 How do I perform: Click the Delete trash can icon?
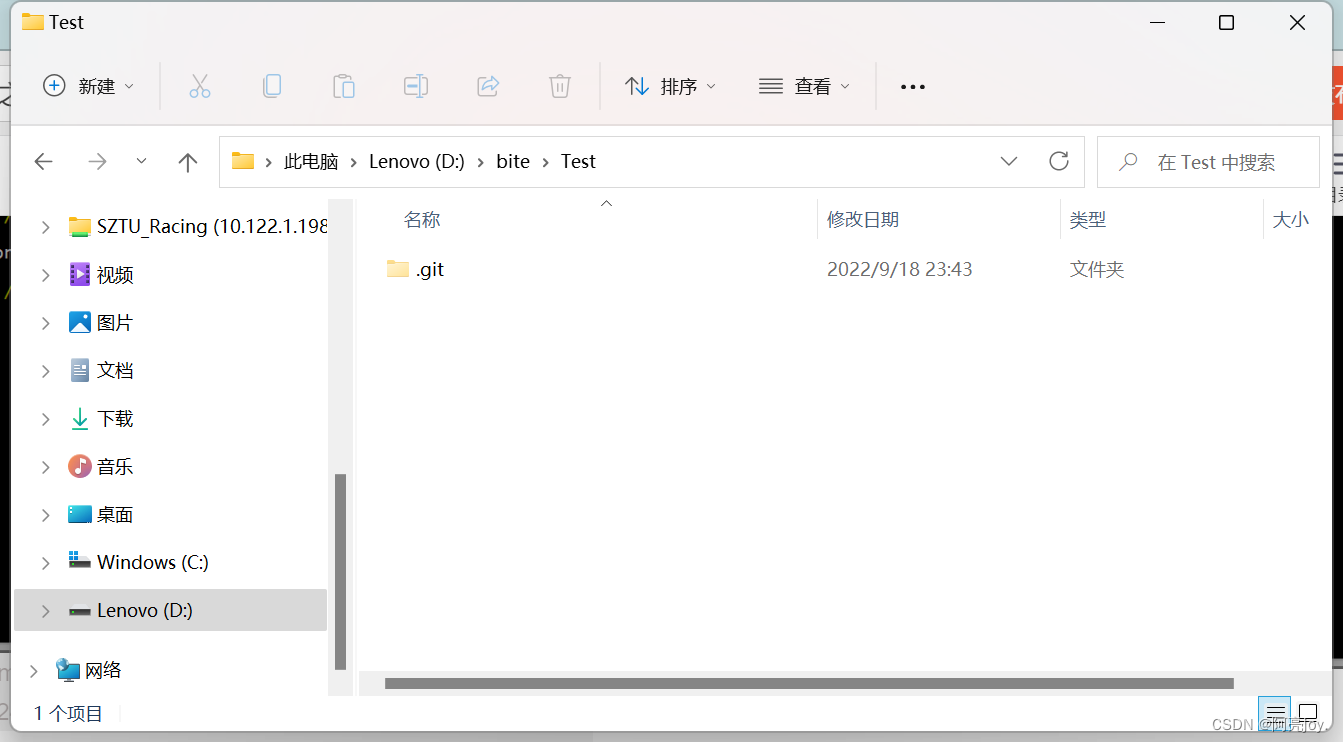pos(560,86)
